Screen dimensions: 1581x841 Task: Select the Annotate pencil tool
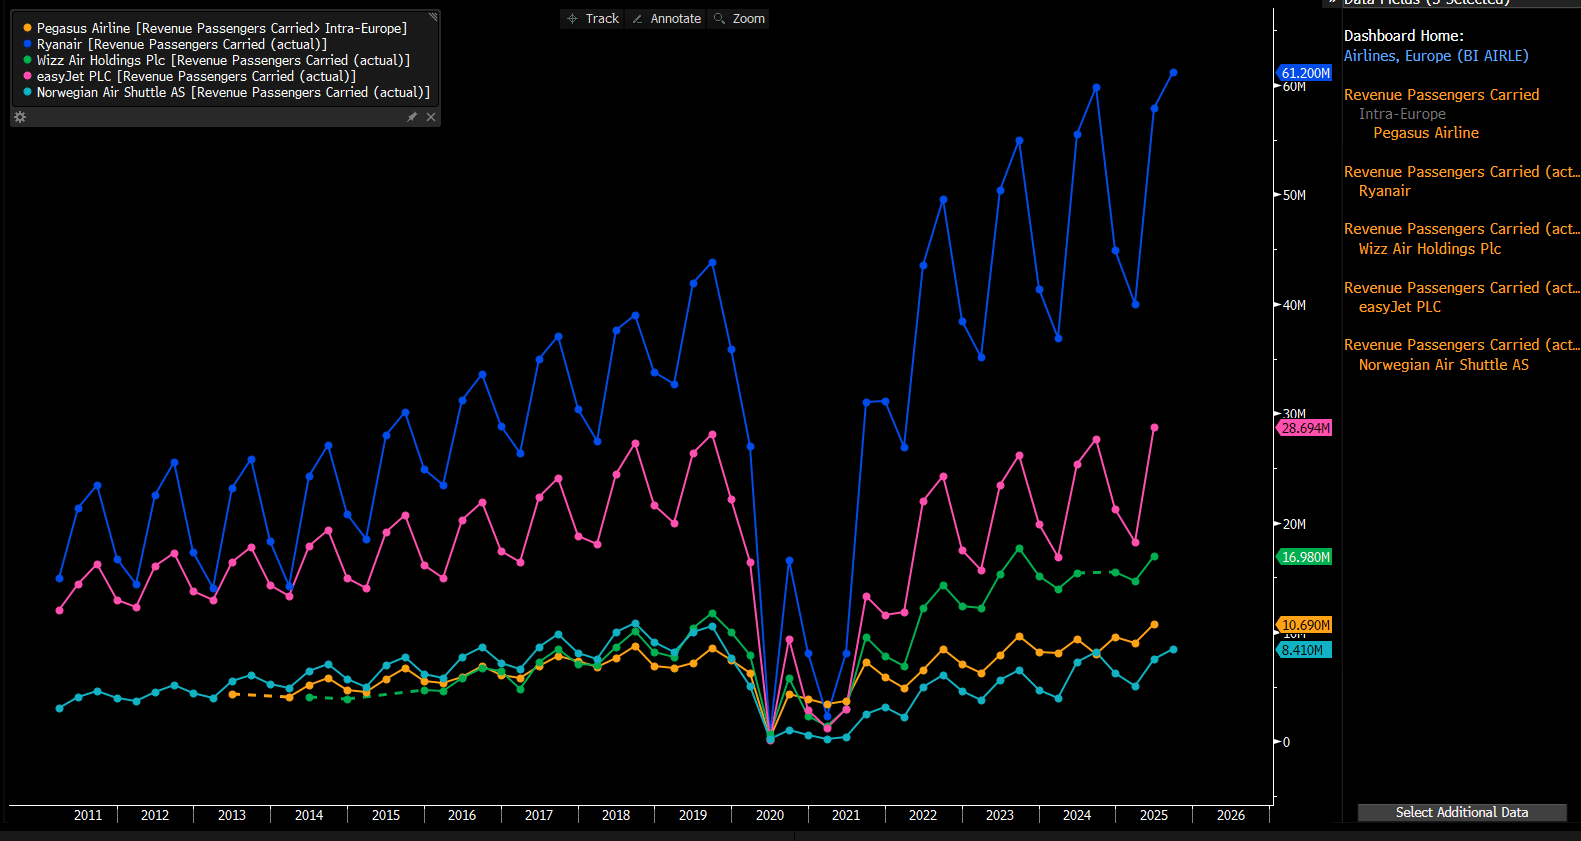click(666, 19)
